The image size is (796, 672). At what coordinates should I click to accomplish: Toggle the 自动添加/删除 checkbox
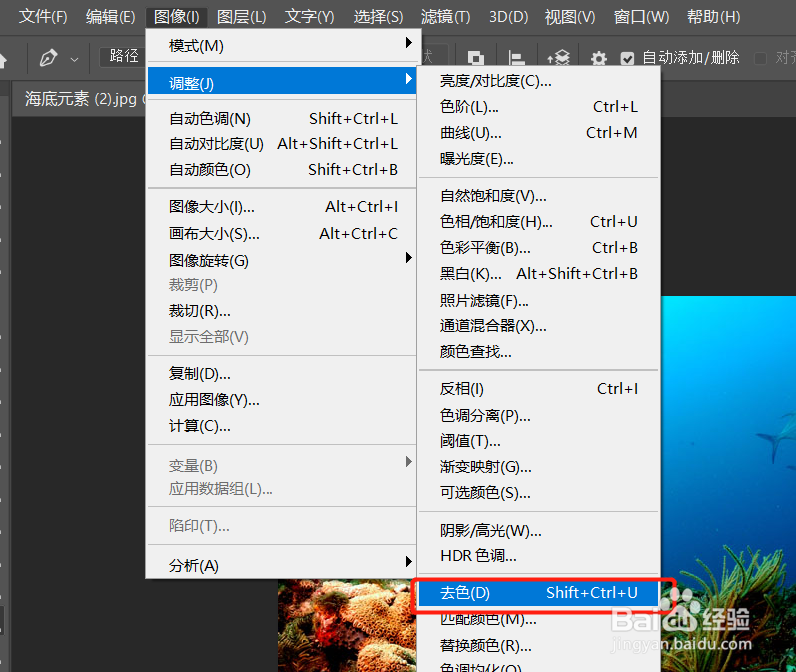point(627,58)
